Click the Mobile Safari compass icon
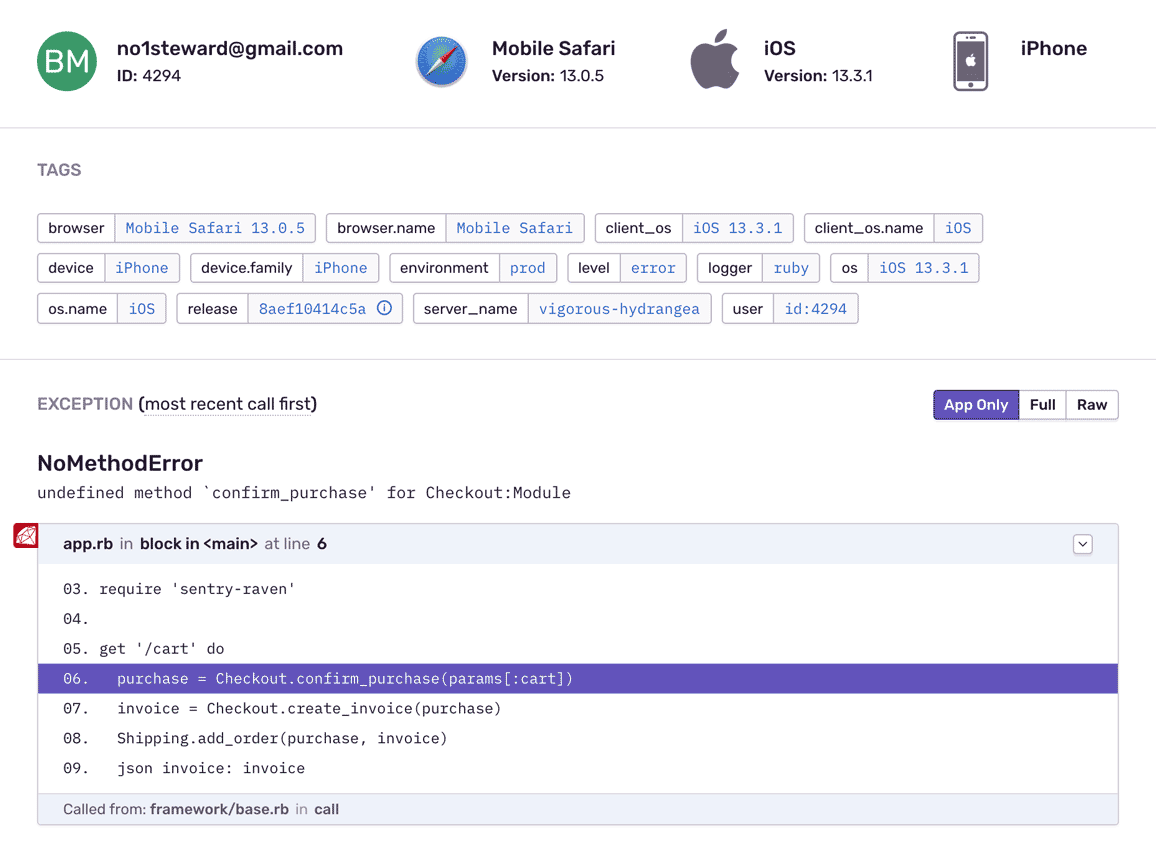This screenshot has width=1156, height=850. coord(441,61)
